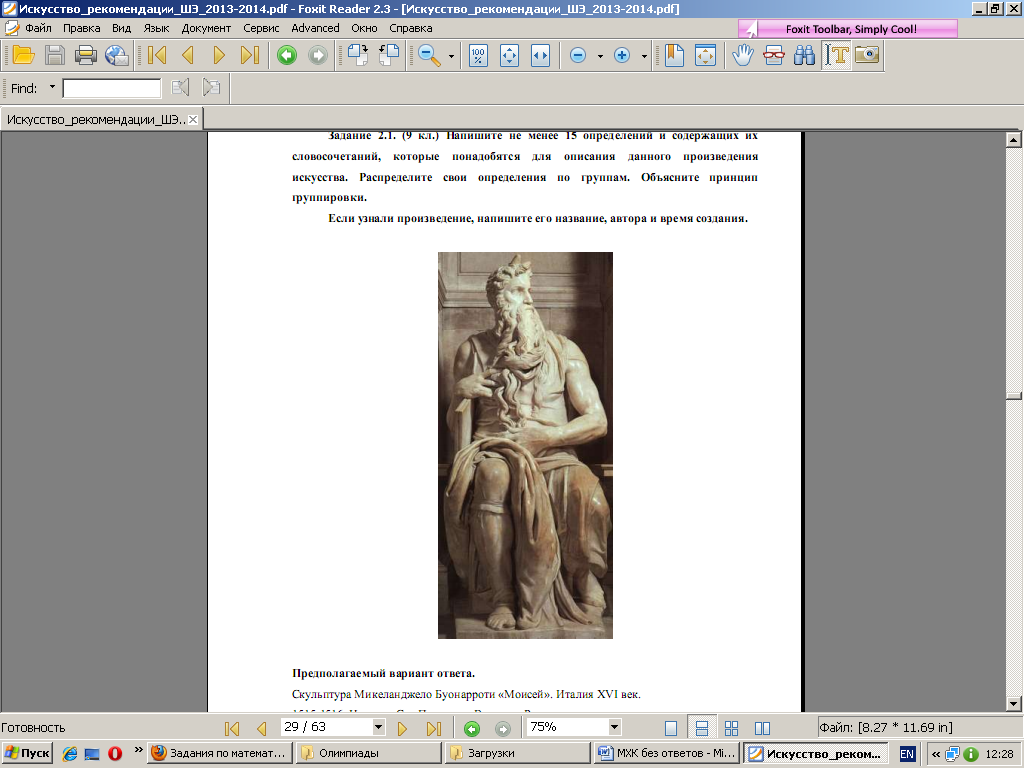Viewport: 1024px width, 768px height.
Task: Open the Пуск start menu
Action: coord(27,753)
